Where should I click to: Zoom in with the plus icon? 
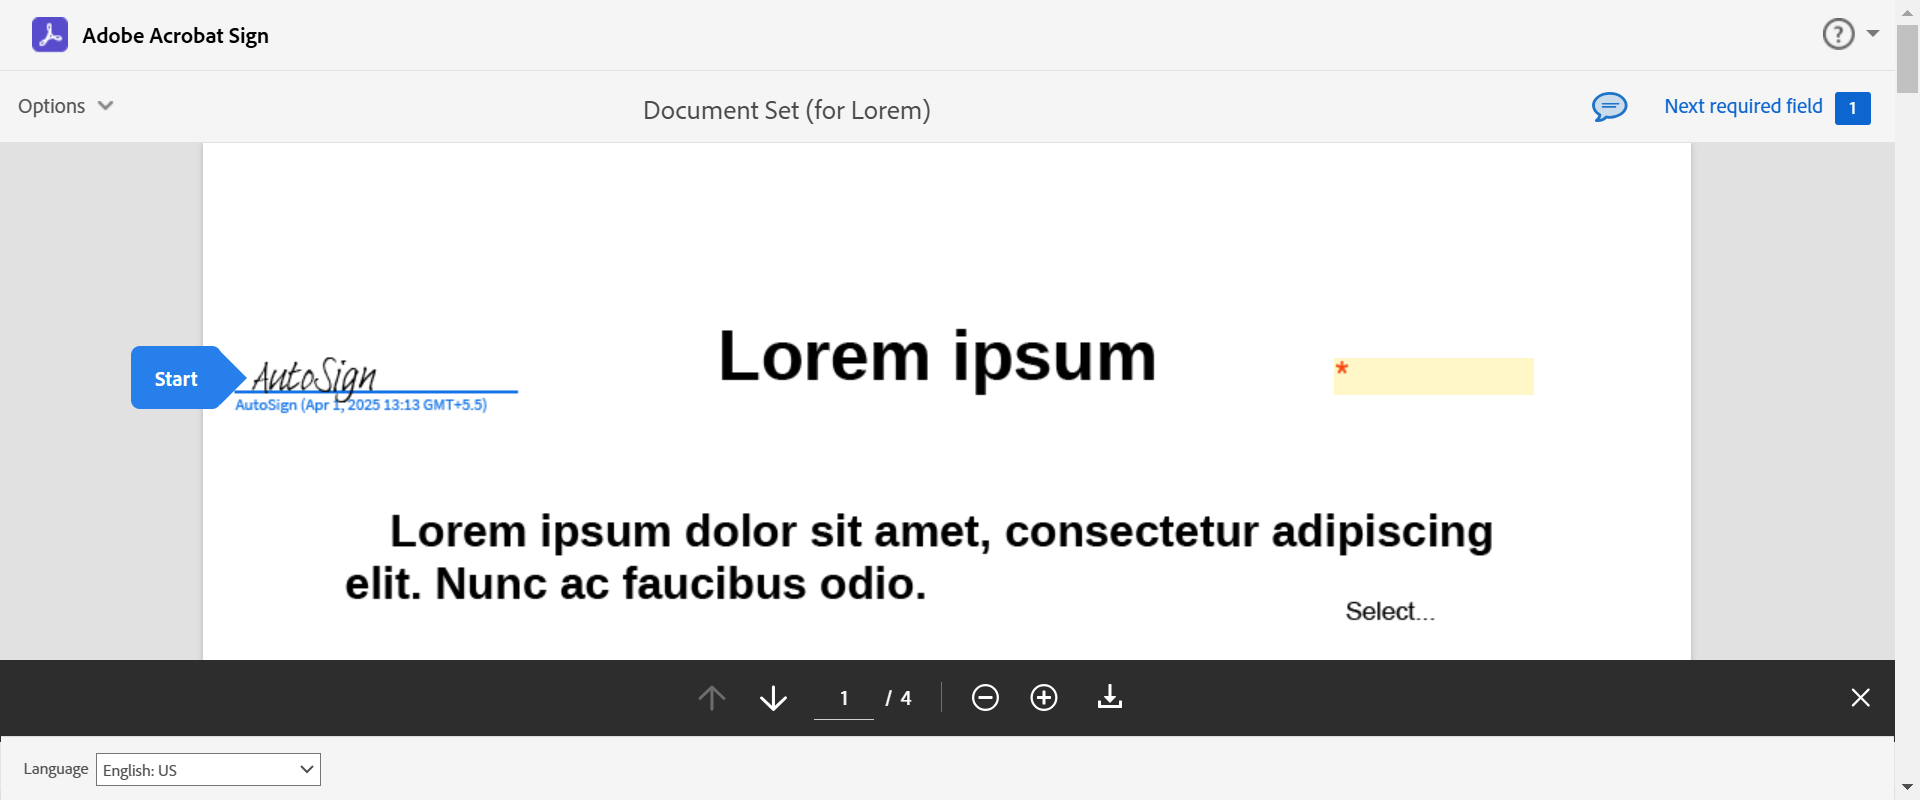pyautogui.click(x=1044, y=697)
